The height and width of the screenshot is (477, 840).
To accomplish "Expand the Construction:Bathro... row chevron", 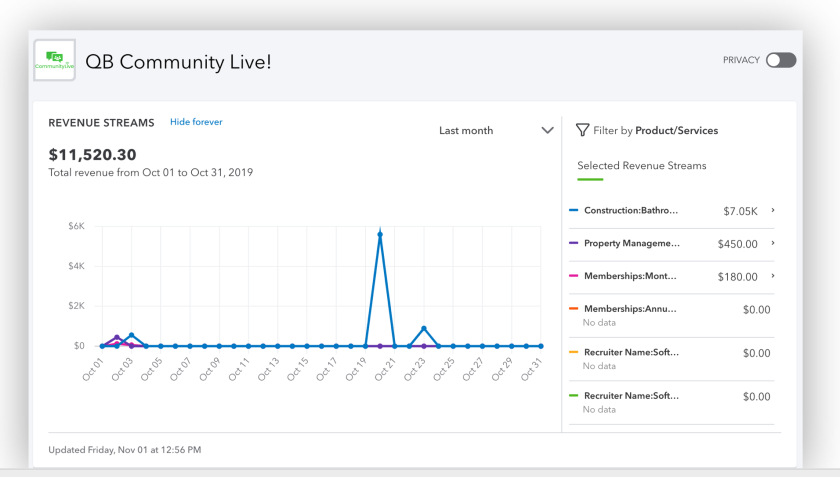I will [772, 210].
